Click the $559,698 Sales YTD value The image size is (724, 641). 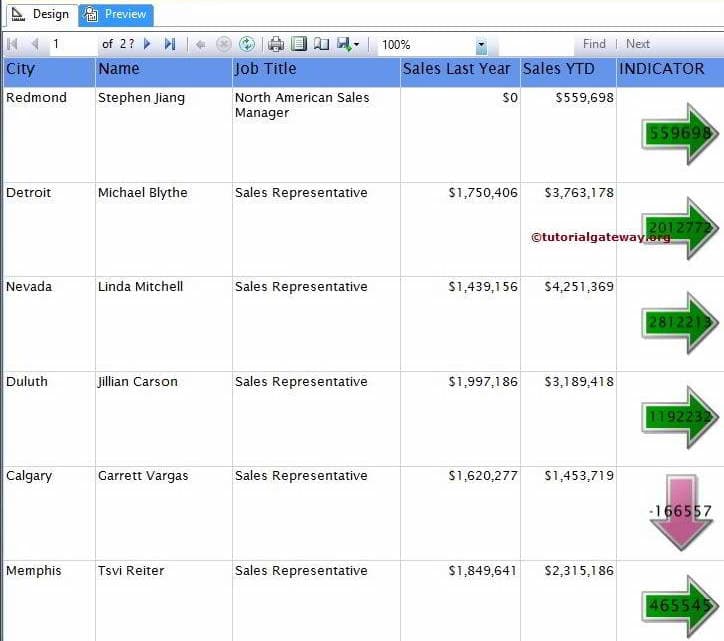(585, 97)
